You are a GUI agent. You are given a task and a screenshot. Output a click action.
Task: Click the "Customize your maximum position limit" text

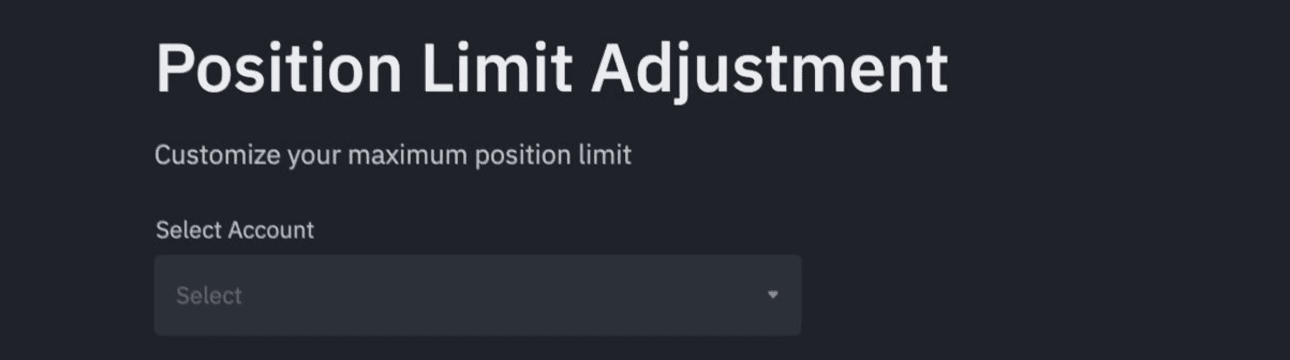point(393,156)
